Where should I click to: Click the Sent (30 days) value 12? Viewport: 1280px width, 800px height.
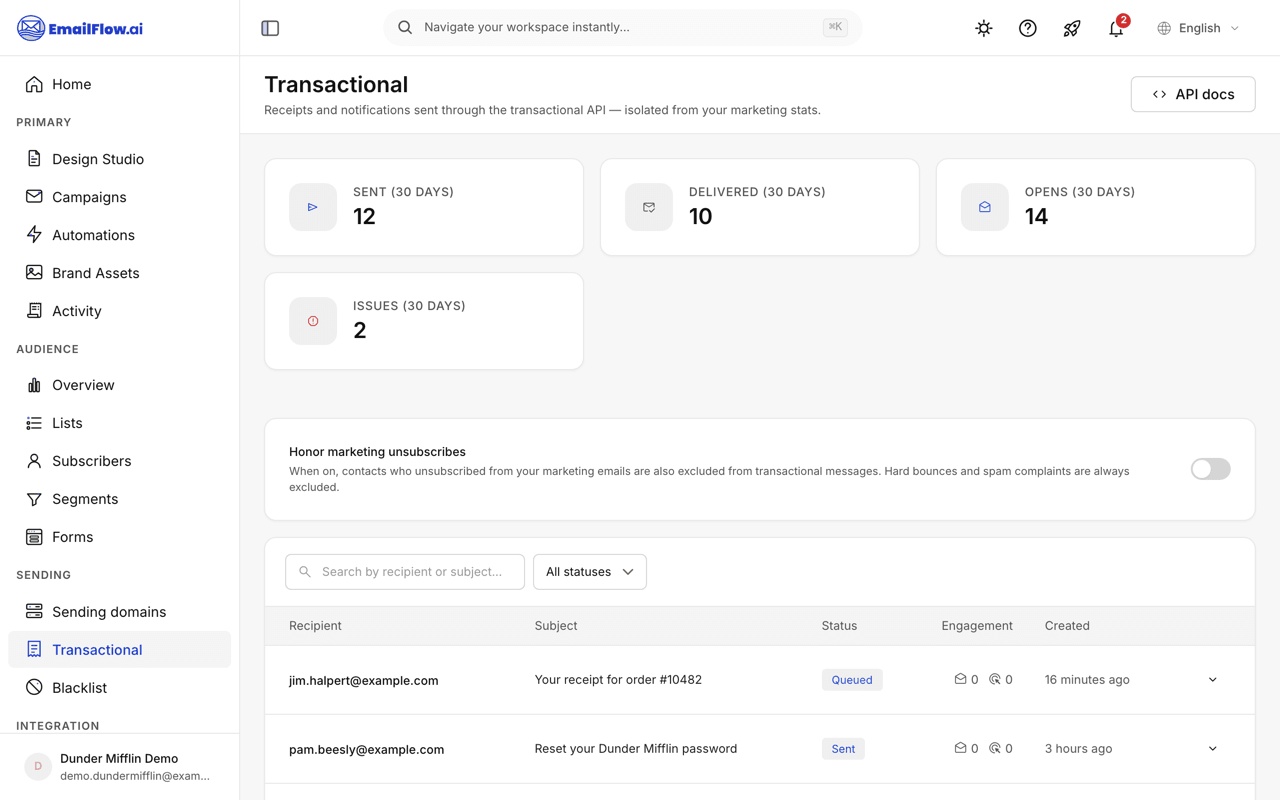pyautogui.click(x=364, y=217)
